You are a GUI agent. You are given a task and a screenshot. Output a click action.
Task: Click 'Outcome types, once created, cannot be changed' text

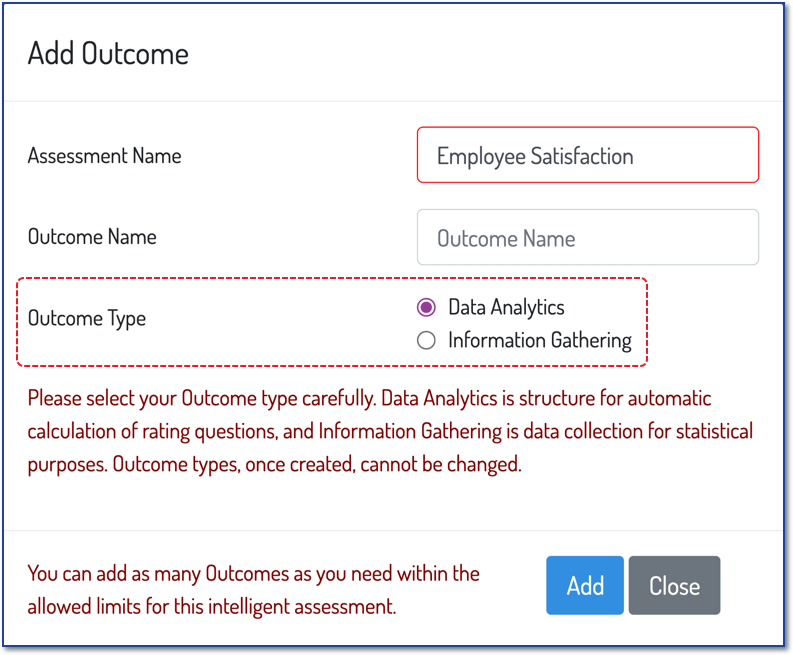(x=317, y=464)
